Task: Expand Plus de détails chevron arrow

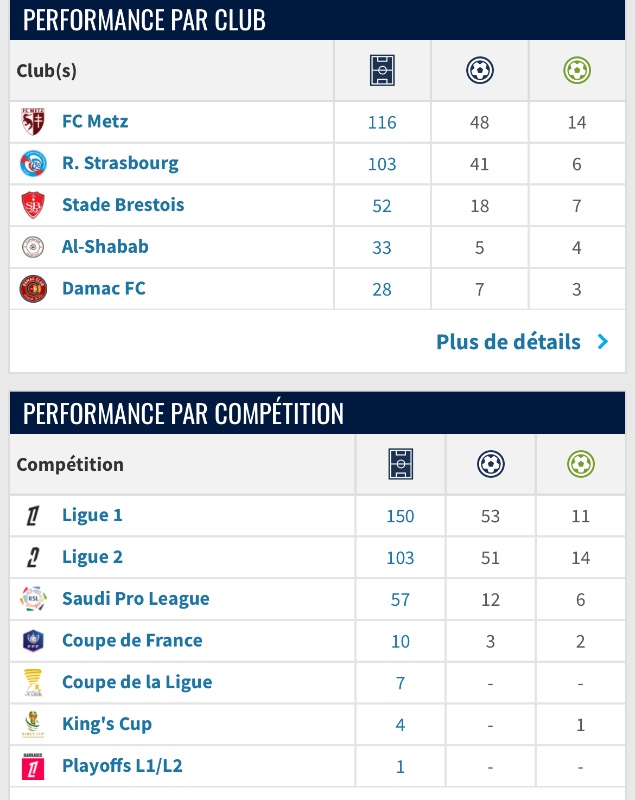Action: tap(603, 341)
